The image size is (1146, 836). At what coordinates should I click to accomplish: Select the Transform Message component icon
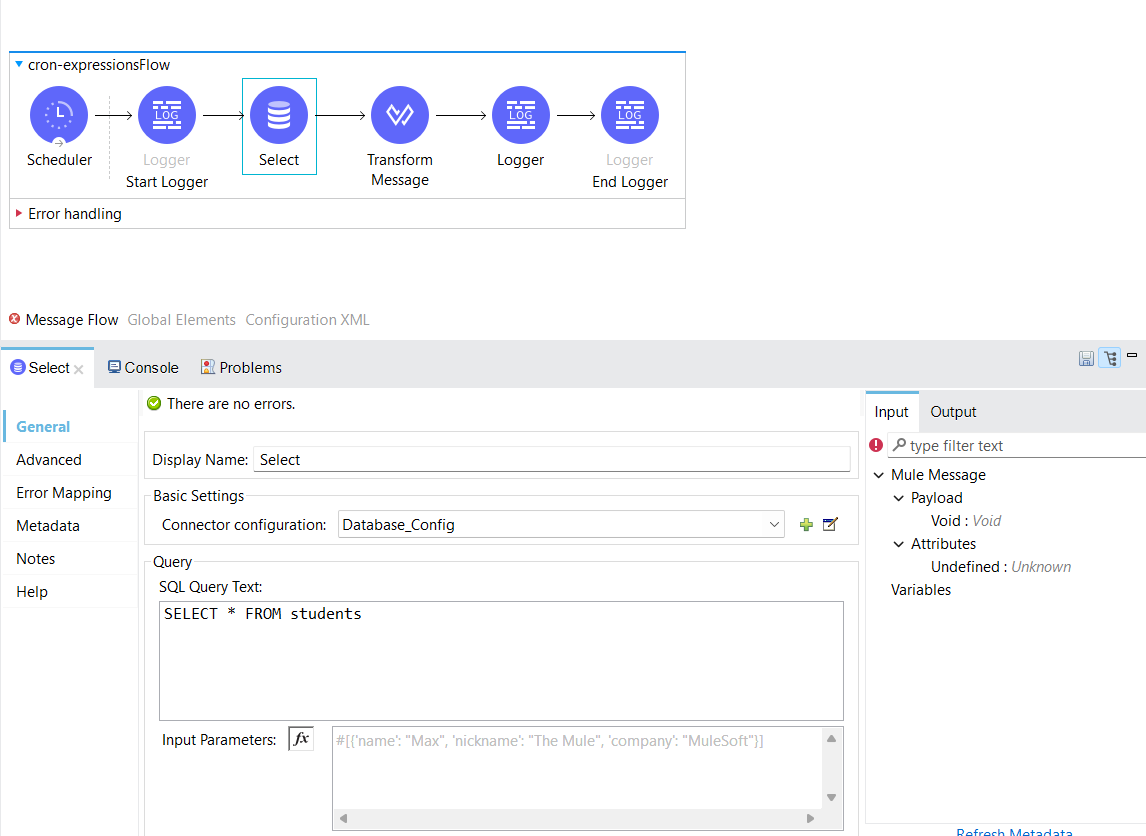400,115
